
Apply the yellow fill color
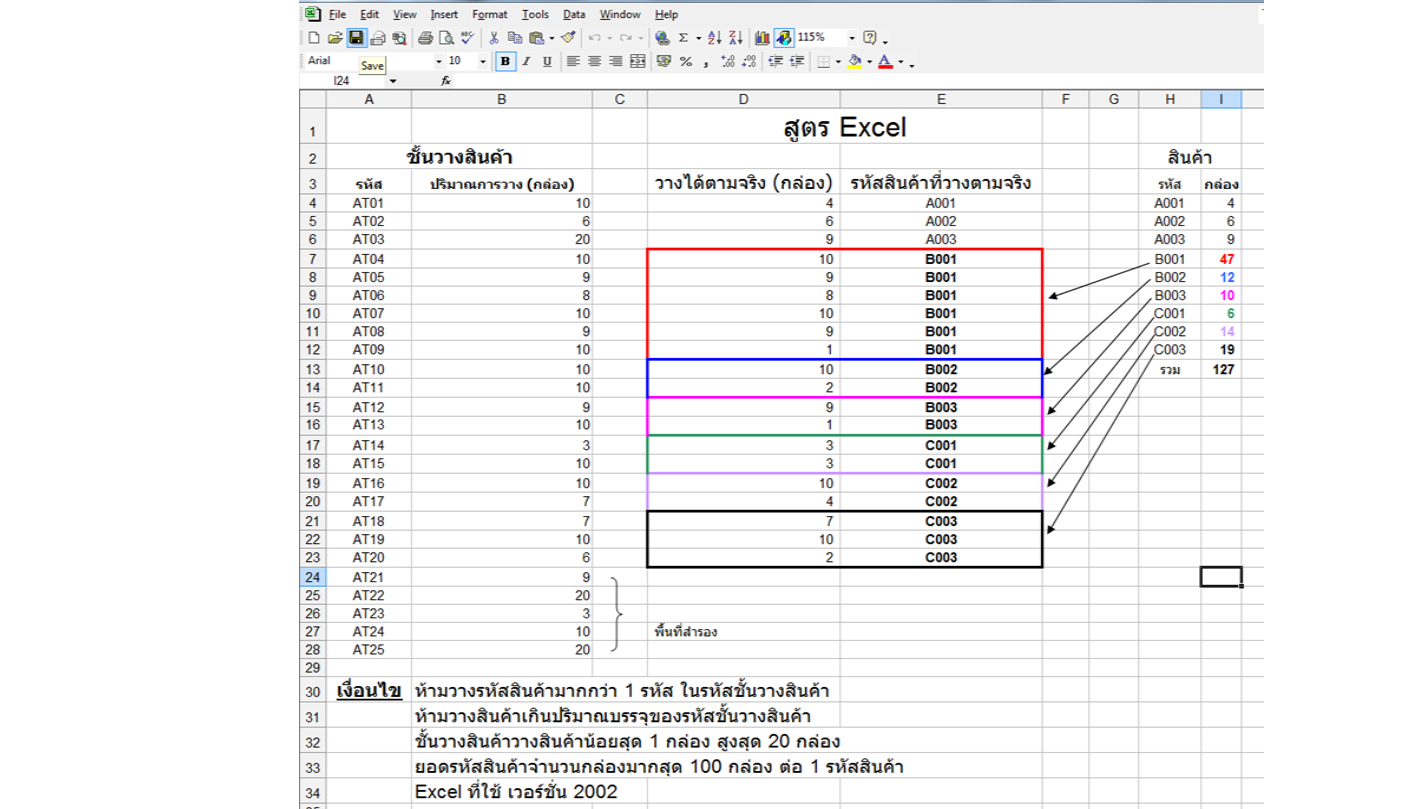point(854,61)
